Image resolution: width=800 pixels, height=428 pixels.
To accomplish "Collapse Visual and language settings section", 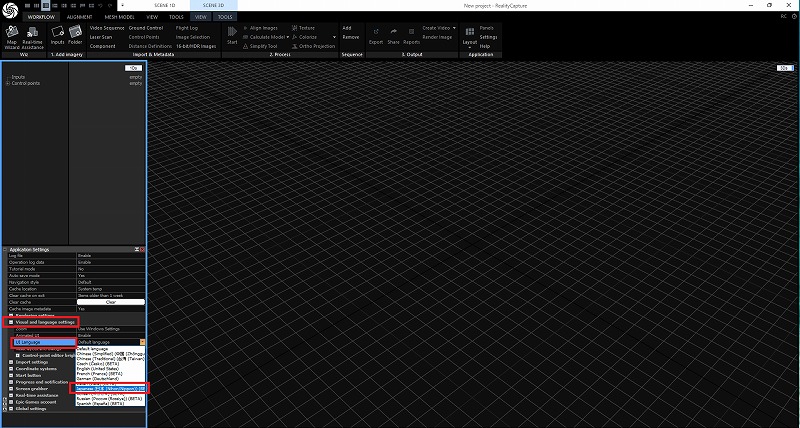I will [x=11, y=322].
